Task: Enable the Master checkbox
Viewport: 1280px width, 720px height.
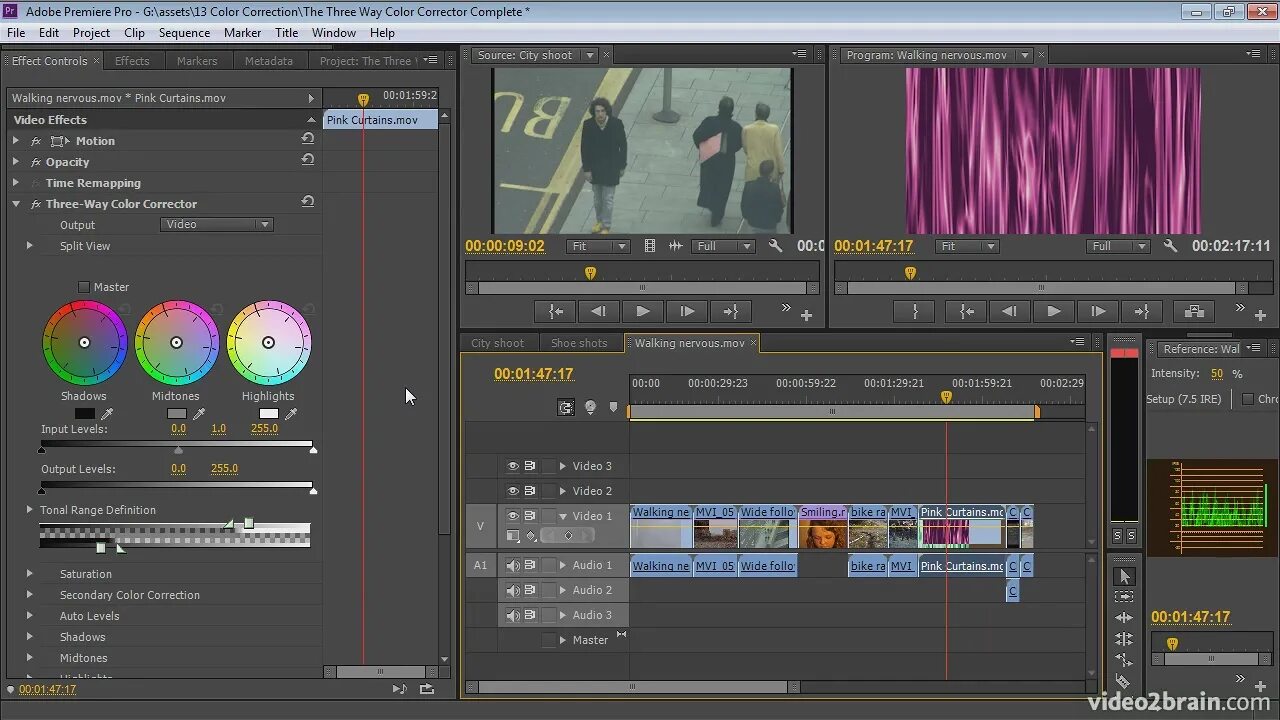Action: pos(84,287)
